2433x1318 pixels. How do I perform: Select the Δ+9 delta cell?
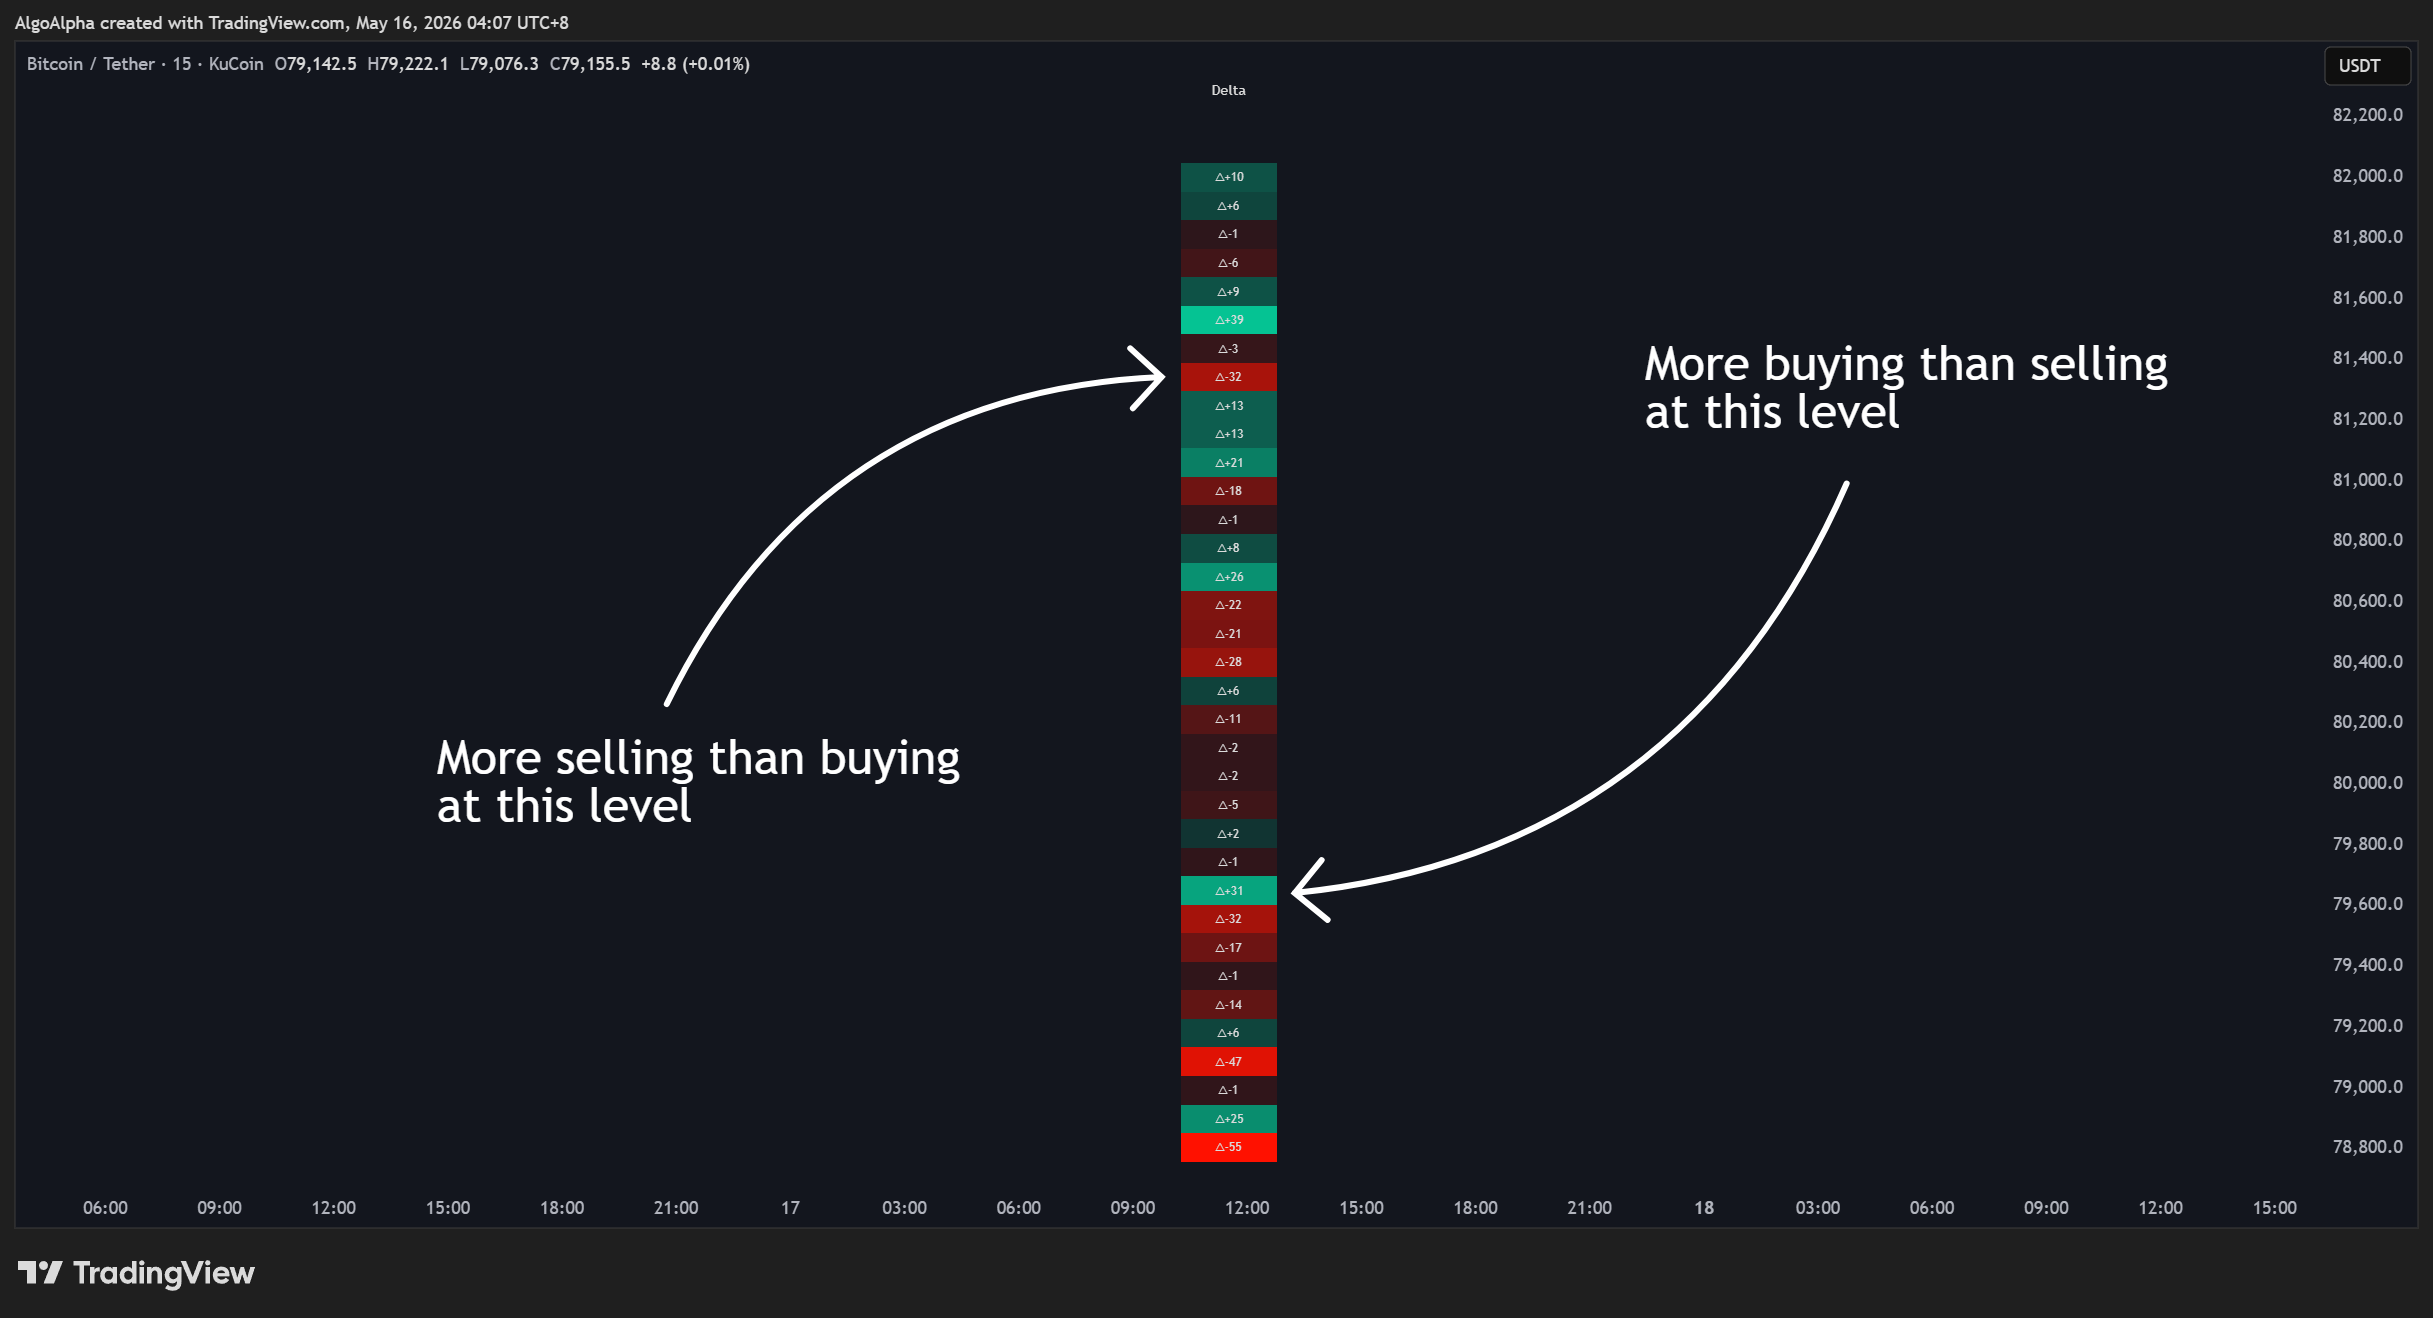1228,292
